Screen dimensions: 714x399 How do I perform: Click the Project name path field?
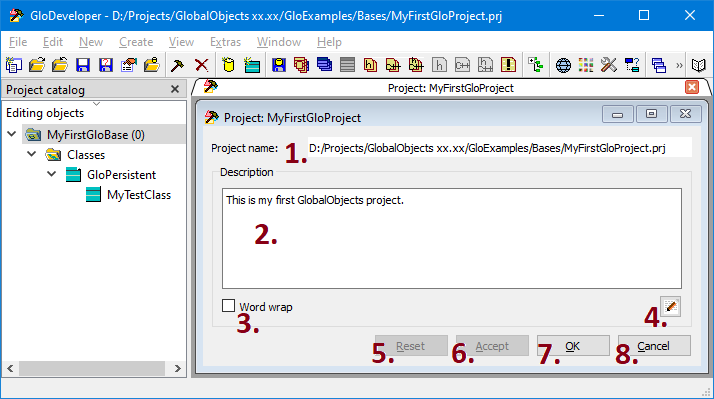pyautogui.click(x=500, y=148)
